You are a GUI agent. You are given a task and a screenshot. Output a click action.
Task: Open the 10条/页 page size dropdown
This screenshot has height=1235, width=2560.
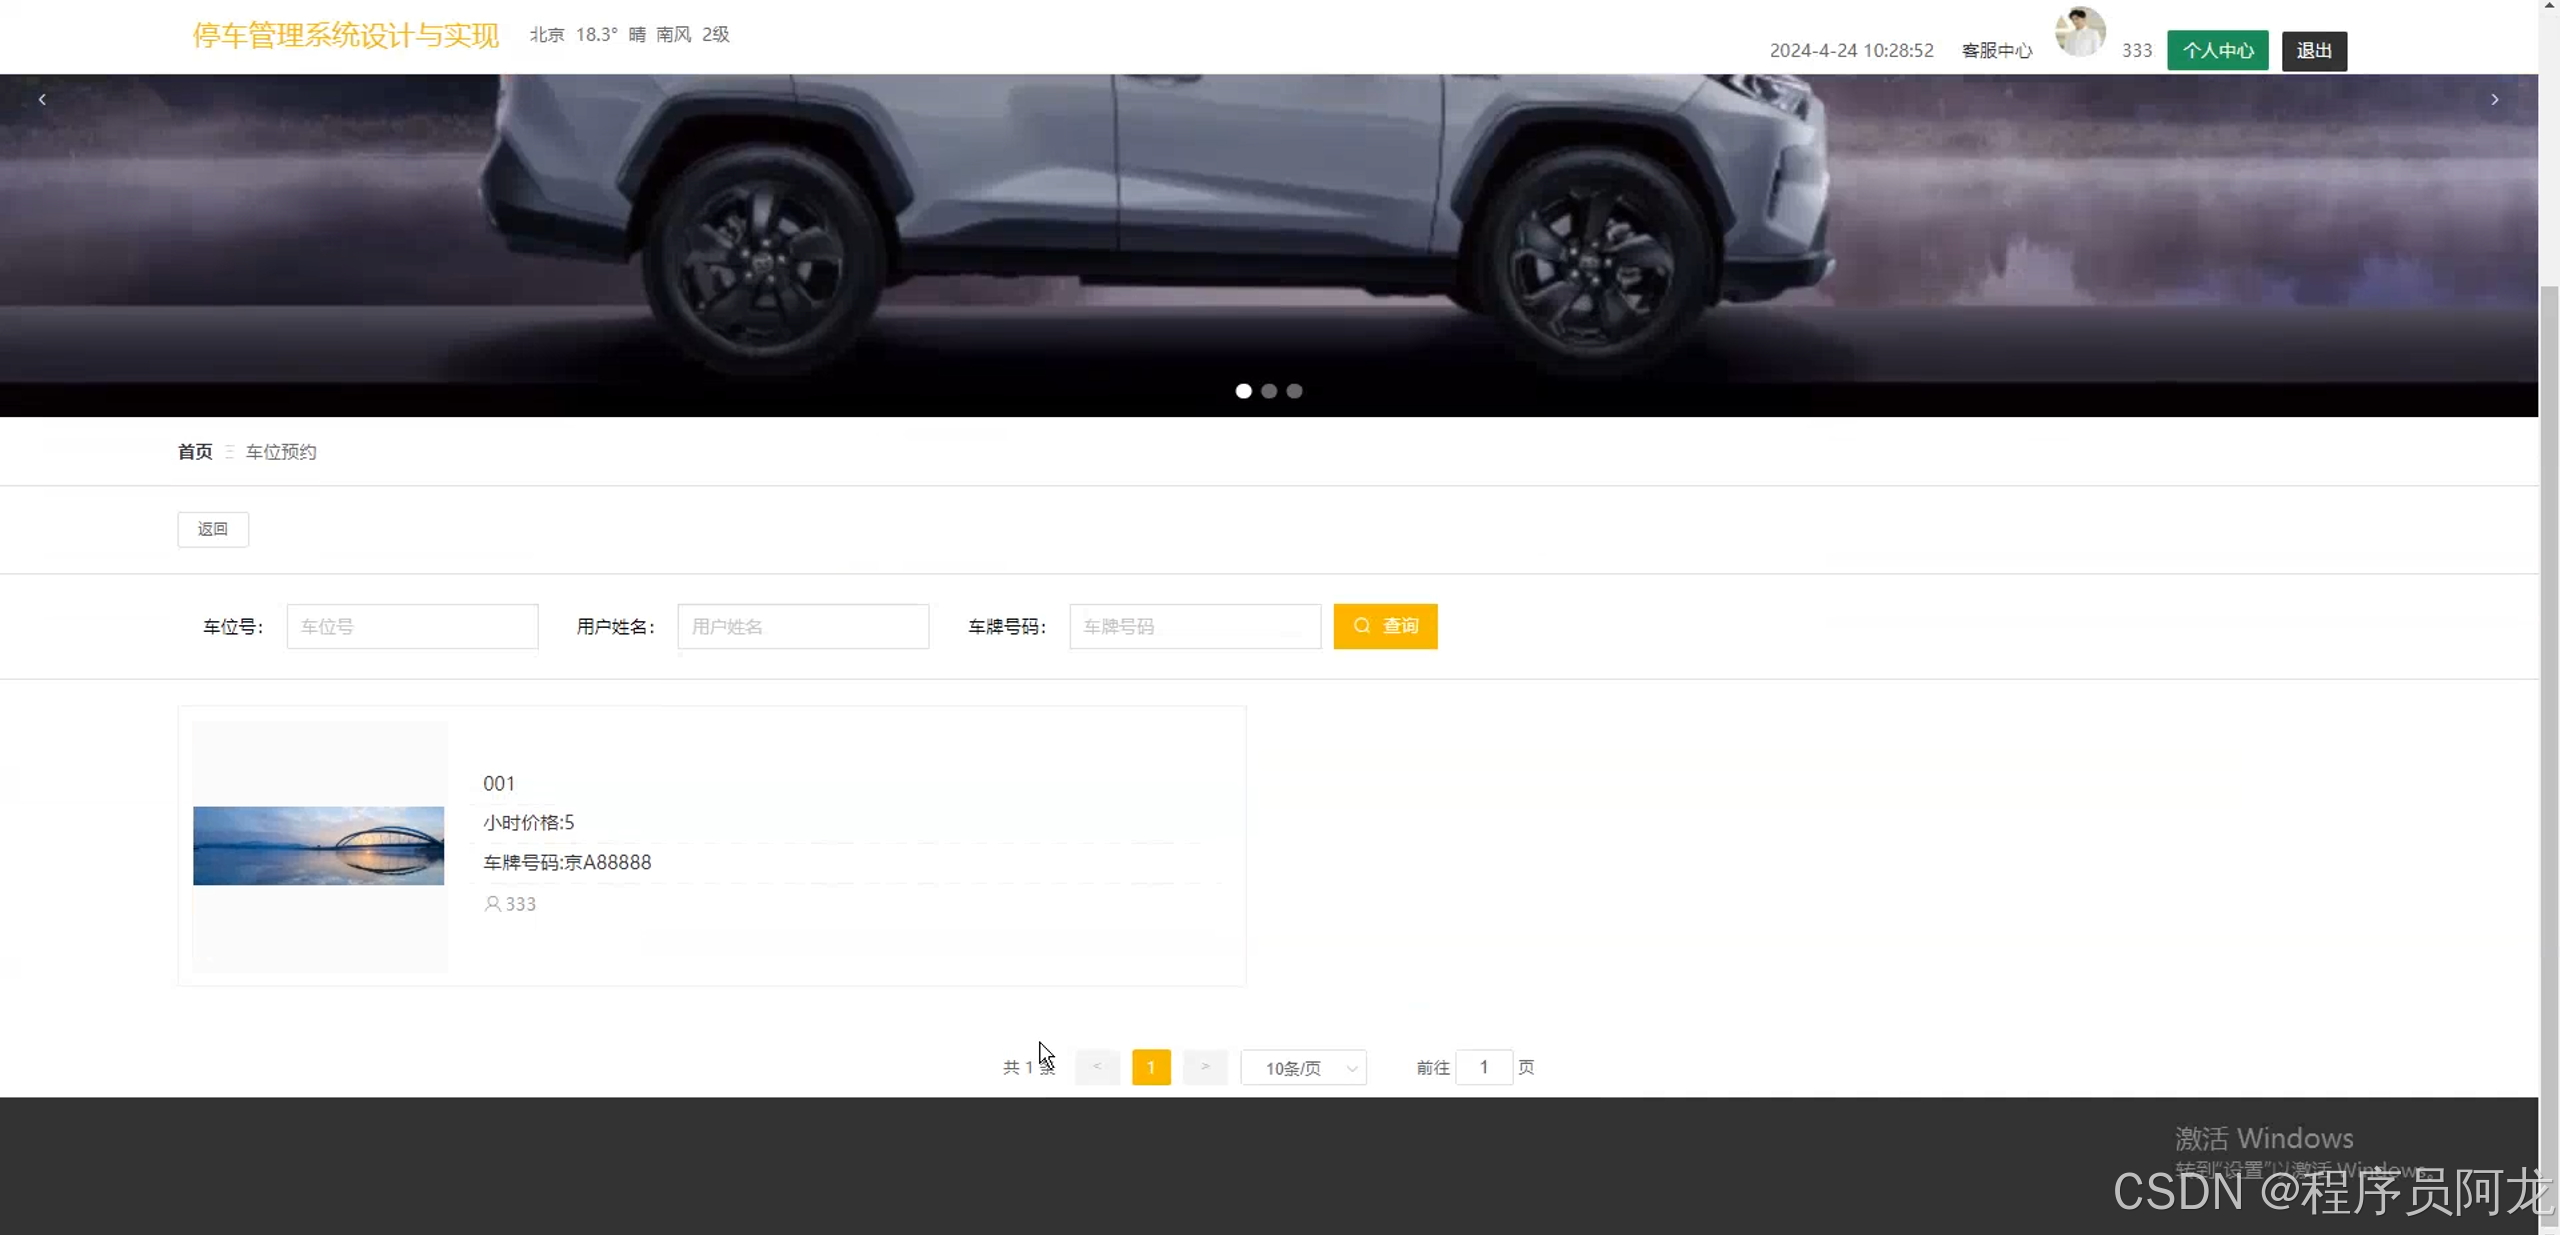[1303, 1068]
